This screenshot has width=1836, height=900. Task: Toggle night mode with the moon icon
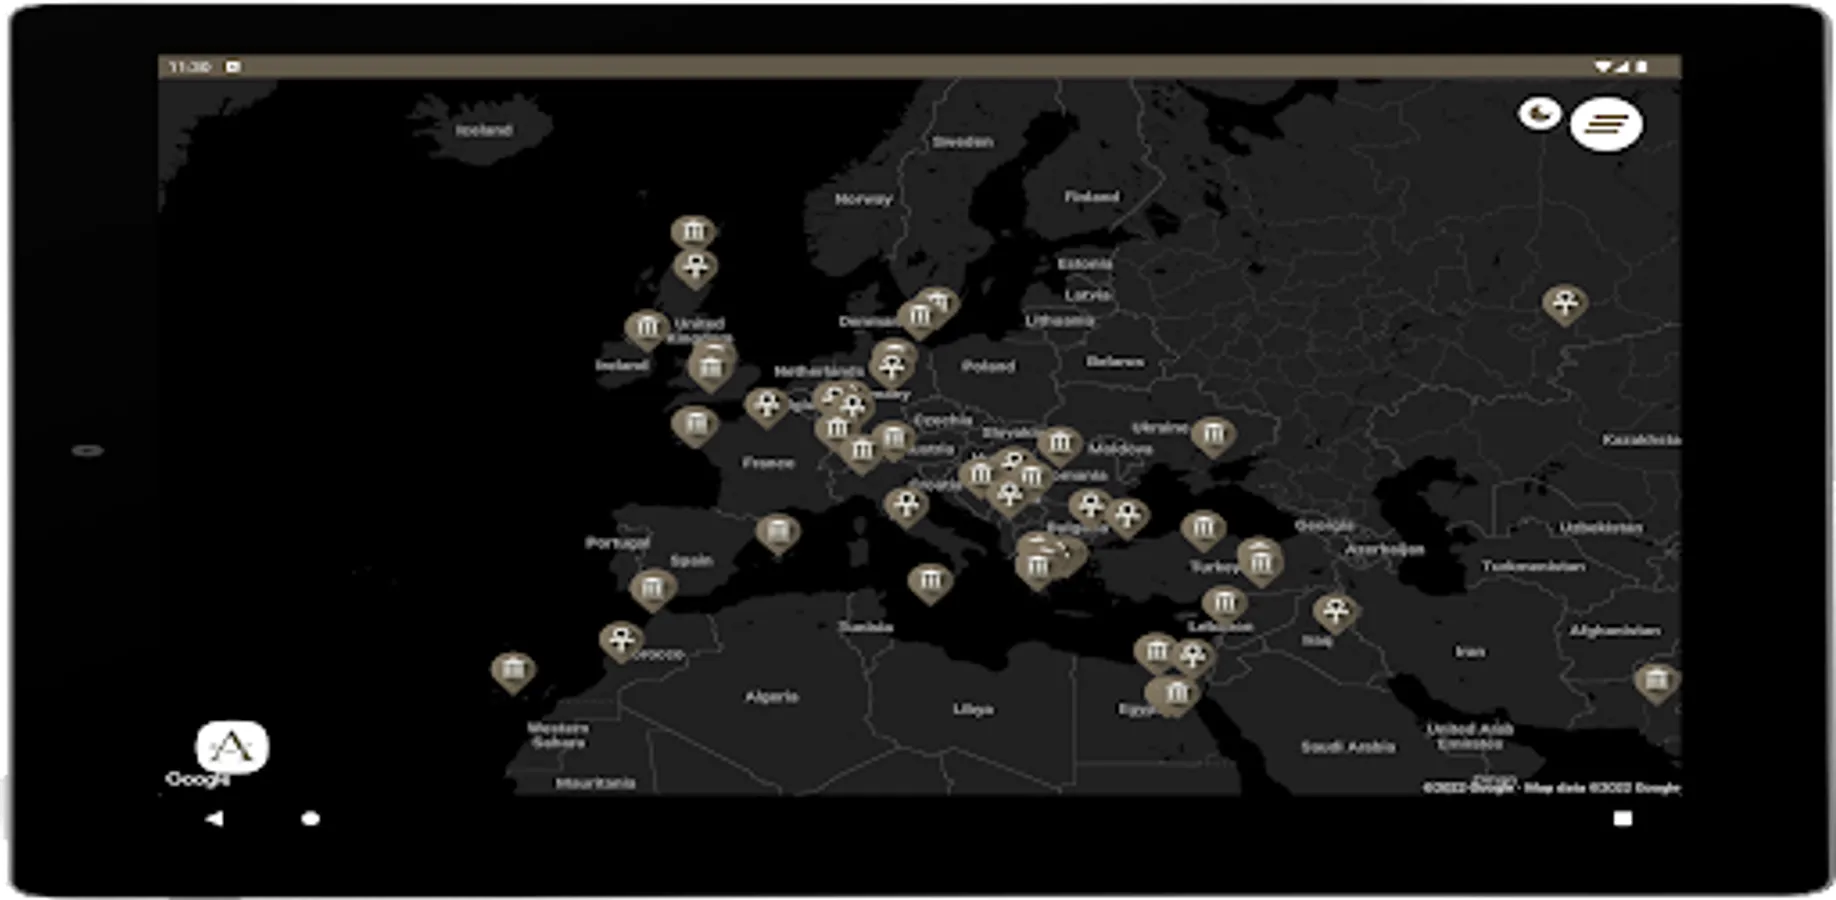pos(1540,113)
